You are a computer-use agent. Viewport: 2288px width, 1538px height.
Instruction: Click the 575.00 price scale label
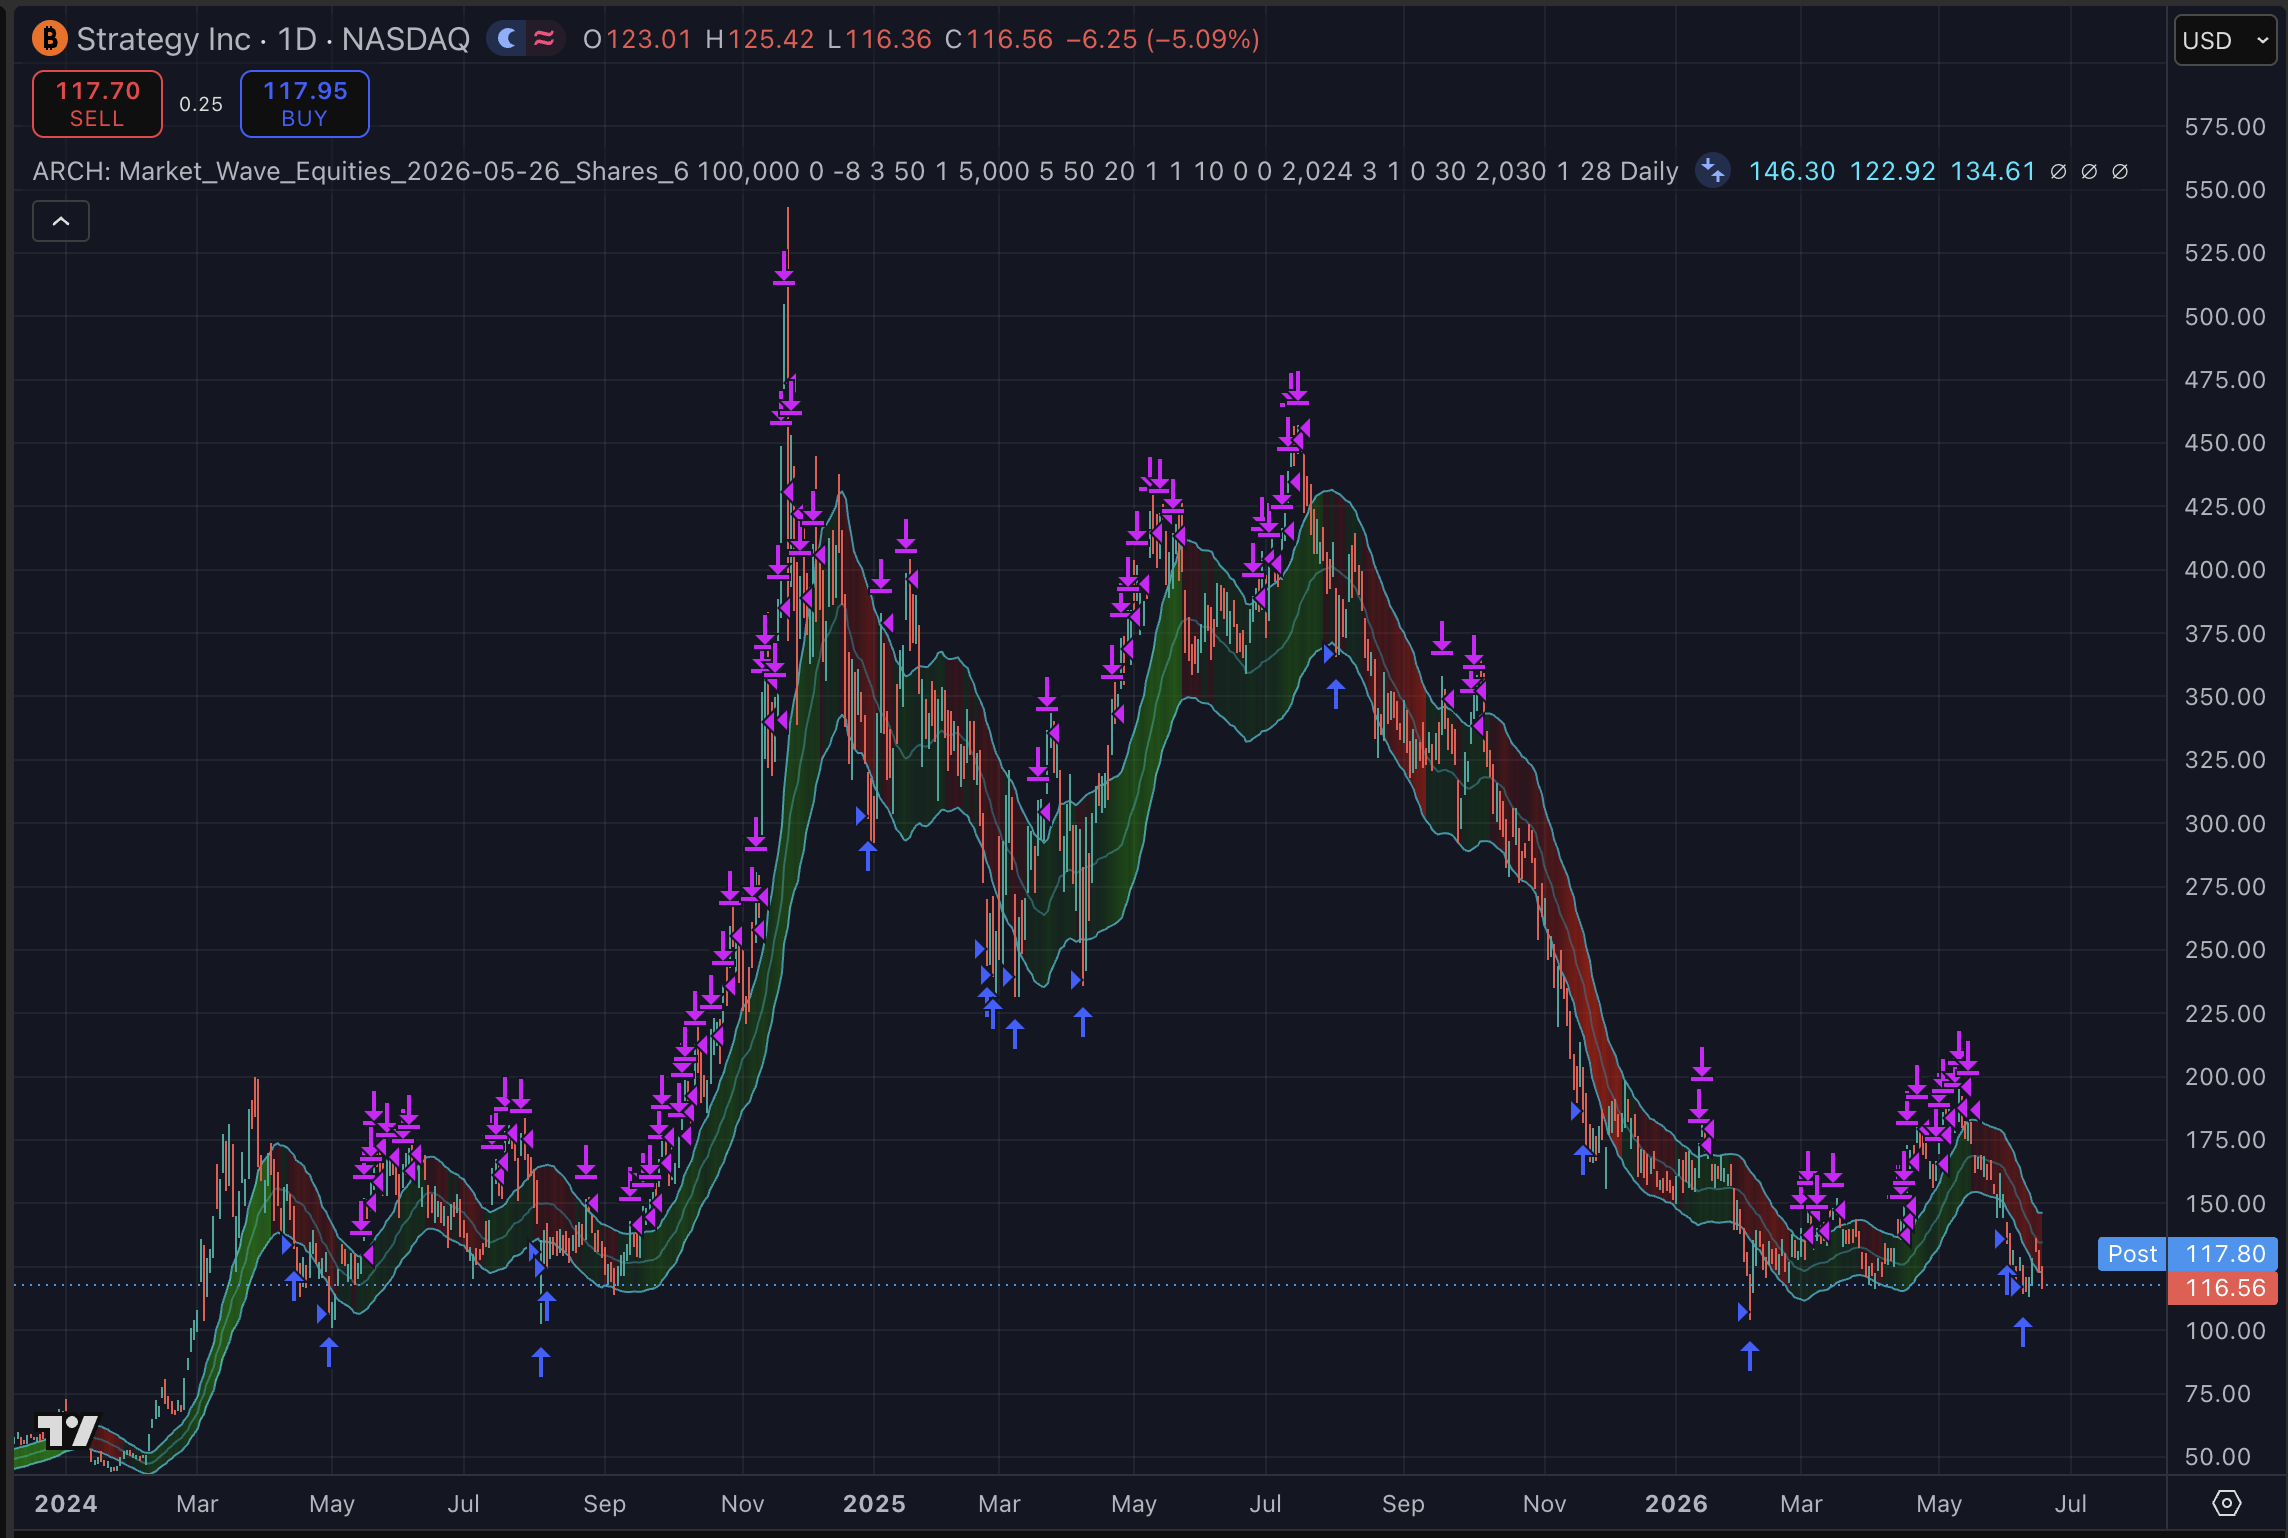pos(2225,127)
